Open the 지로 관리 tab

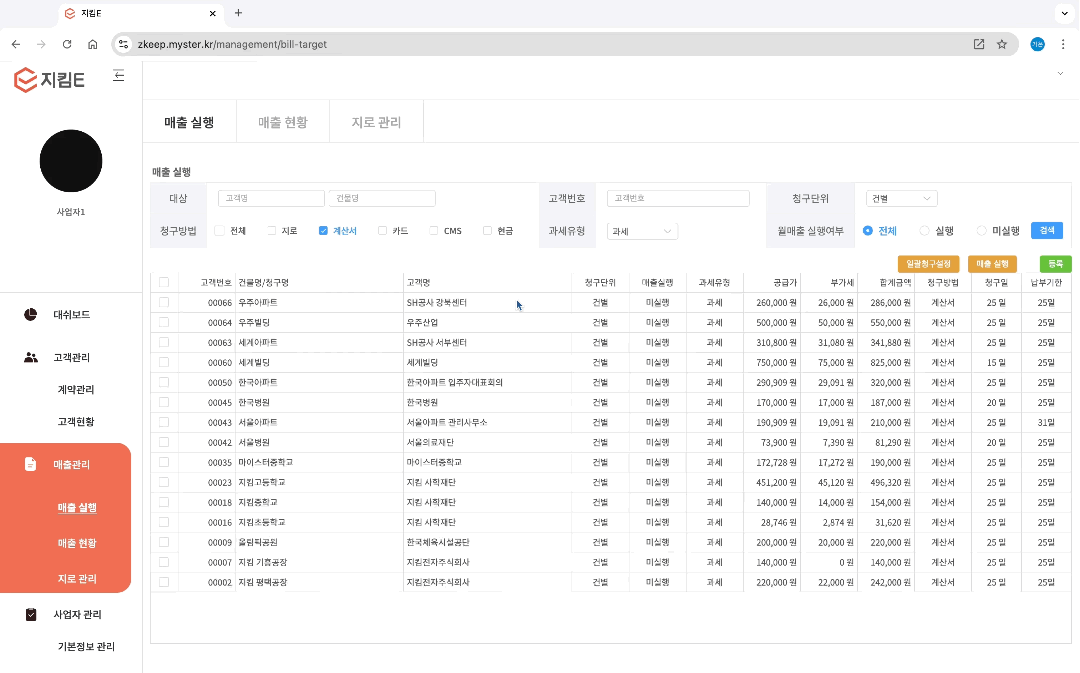[376, 123]
